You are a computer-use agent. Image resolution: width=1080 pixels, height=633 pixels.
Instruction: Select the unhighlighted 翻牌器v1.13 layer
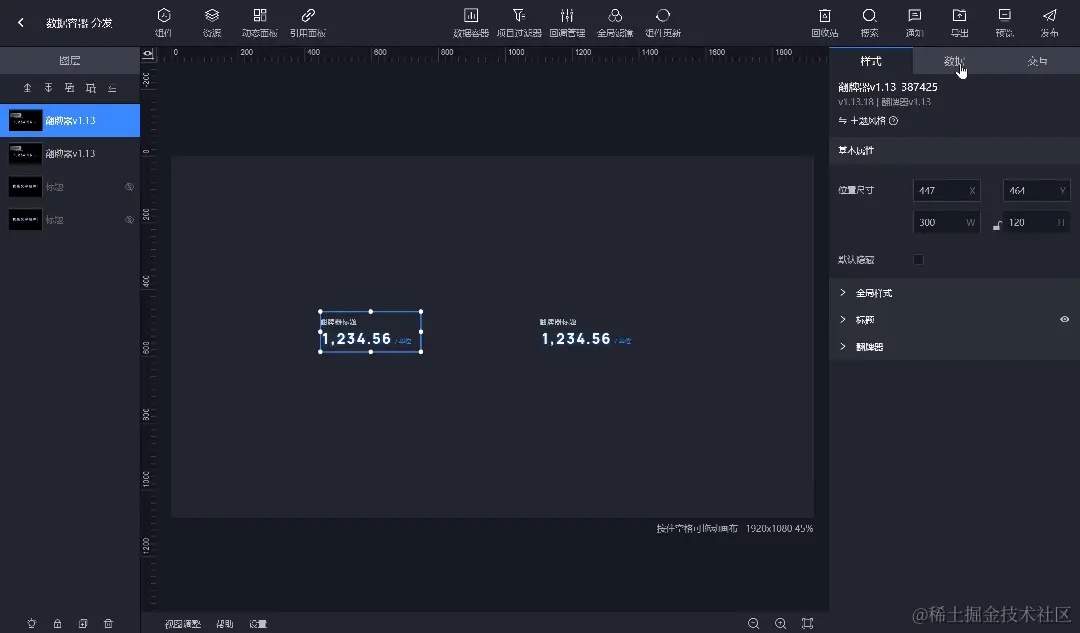pyautogui.click(x=70, y=154)
